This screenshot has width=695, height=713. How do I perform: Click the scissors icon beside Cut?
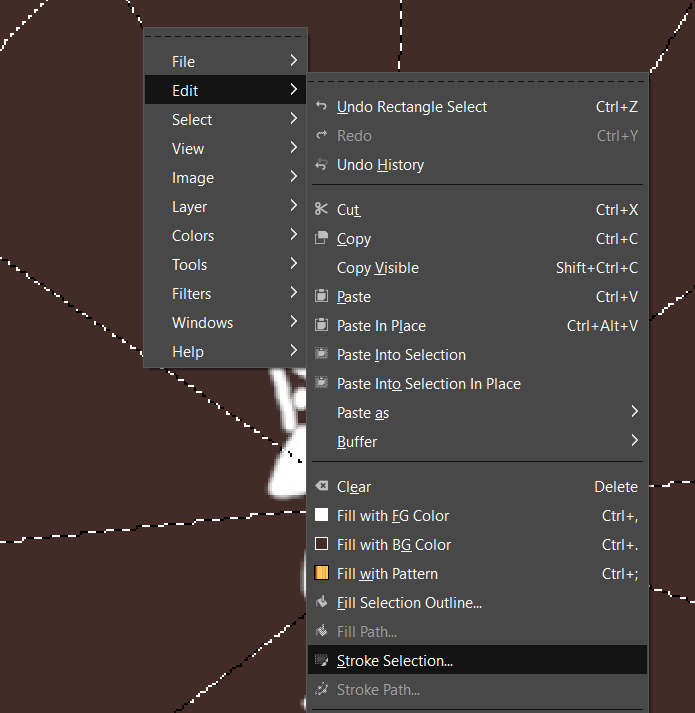coord(321,210)
